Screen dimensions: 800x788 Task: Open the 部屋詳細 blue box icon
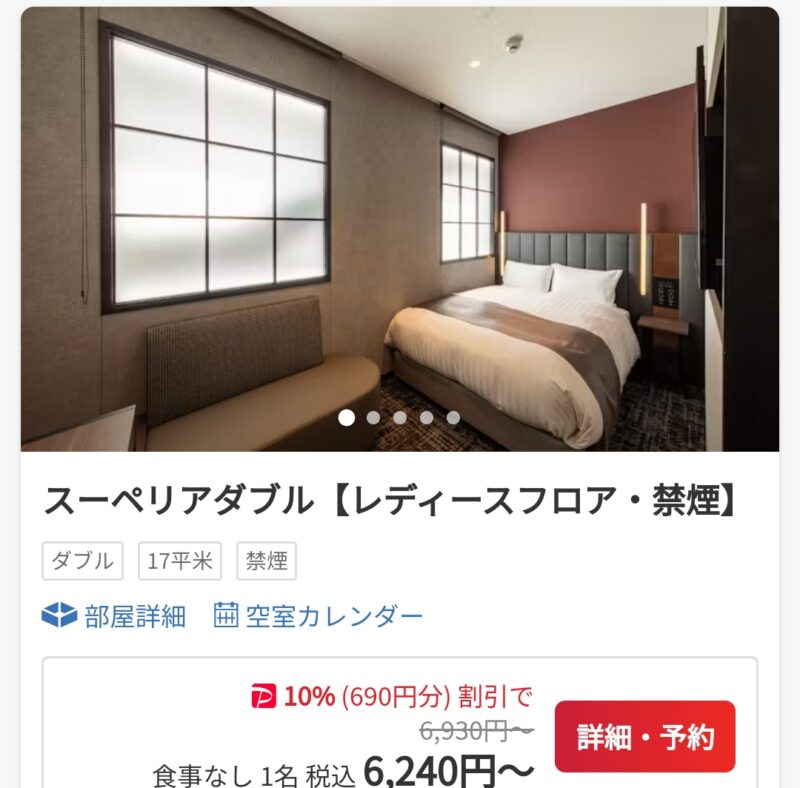coord(59,614)
